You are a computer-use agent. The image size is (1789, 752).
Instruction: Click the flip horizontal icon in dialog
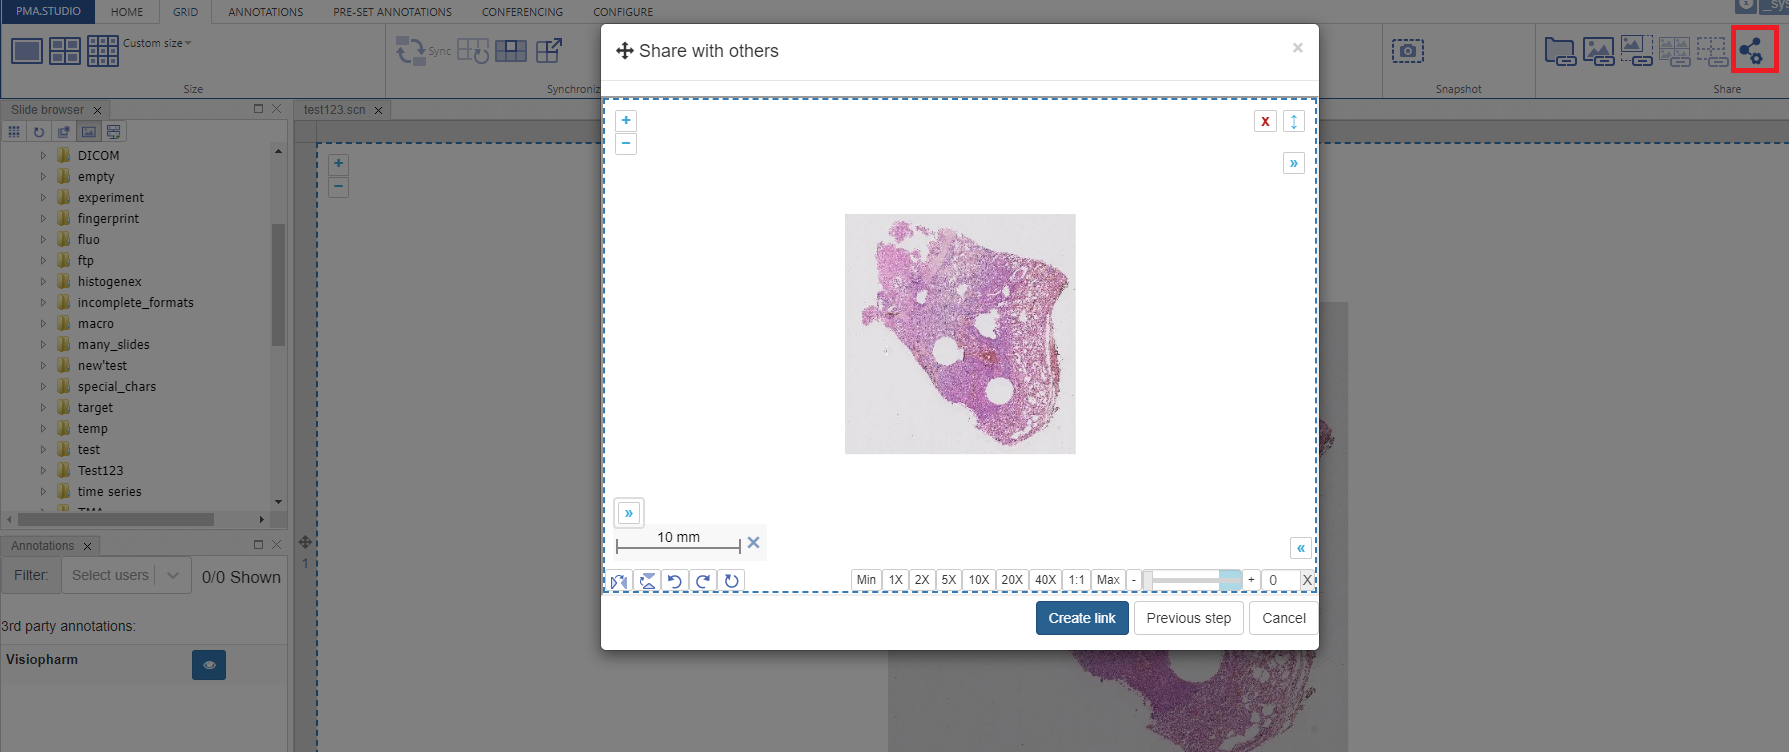(x=620, y=581)
